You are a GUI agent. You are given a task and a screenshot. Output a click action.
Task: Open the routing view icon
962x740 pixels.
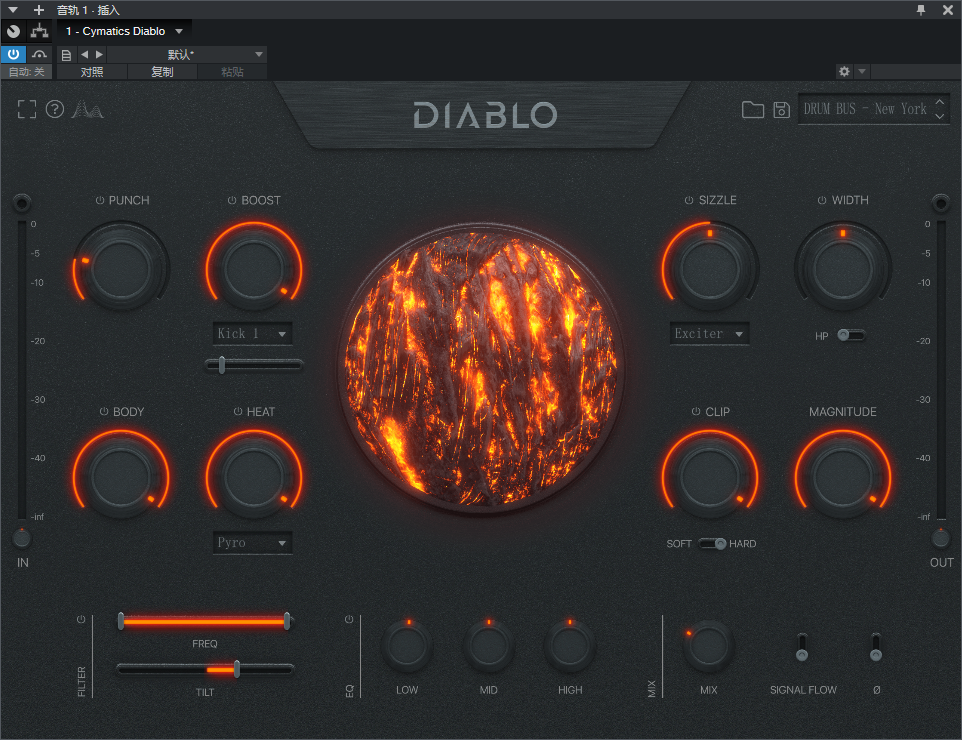point(39,31)
